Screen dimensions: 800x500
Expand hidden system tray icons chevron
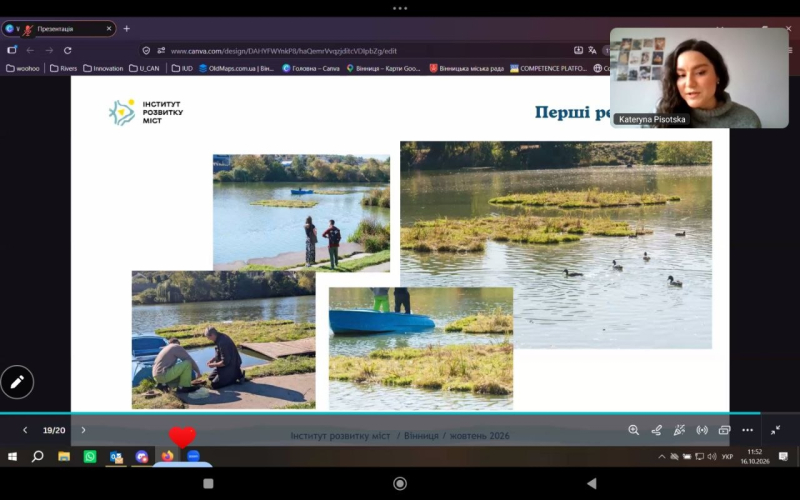[662, 457]
